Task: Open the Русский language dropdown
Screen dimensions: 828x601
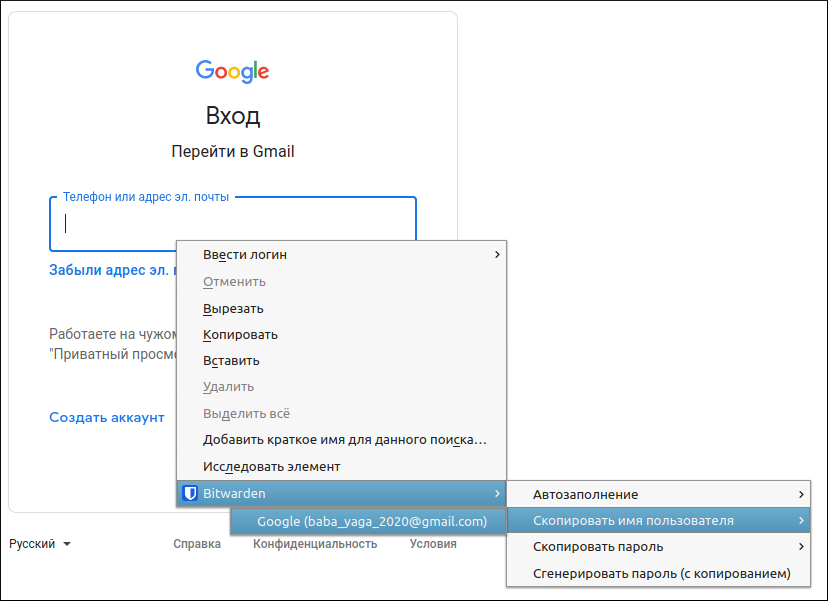Action: point(40,544)
